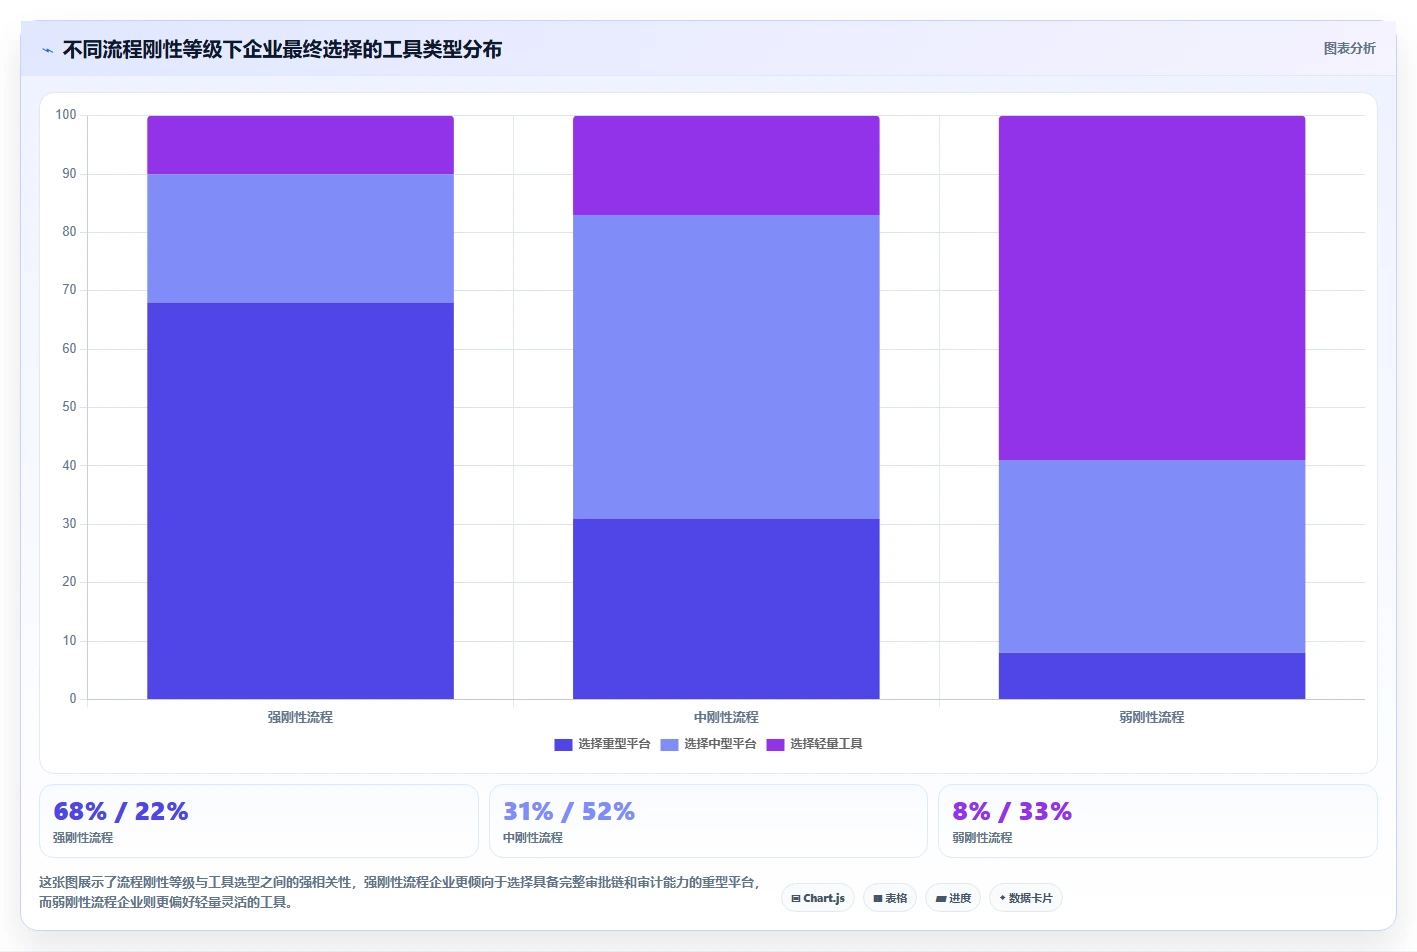Screen dimensions: 1417x952
Task: Click the 中型平台 segment of the 强刚性流程 bar
Action: point(300,239)
